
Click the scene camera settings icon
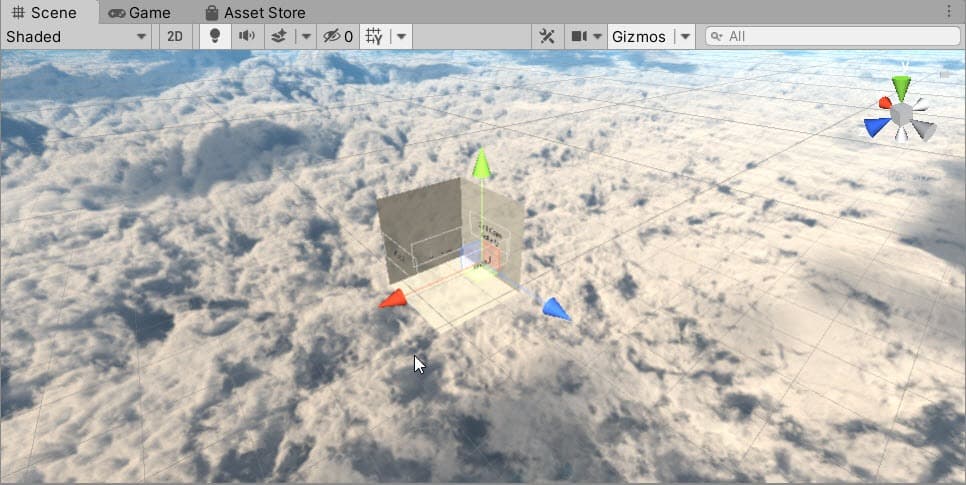[580, 36]
